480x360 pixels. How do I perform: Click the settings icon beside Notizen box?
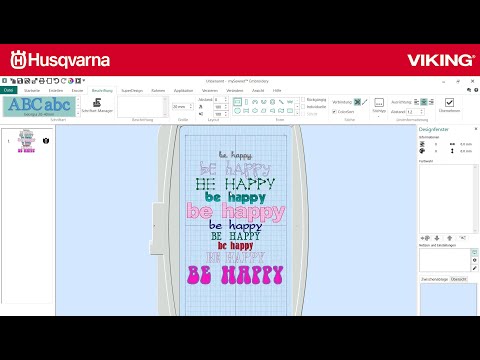(475, 260)
